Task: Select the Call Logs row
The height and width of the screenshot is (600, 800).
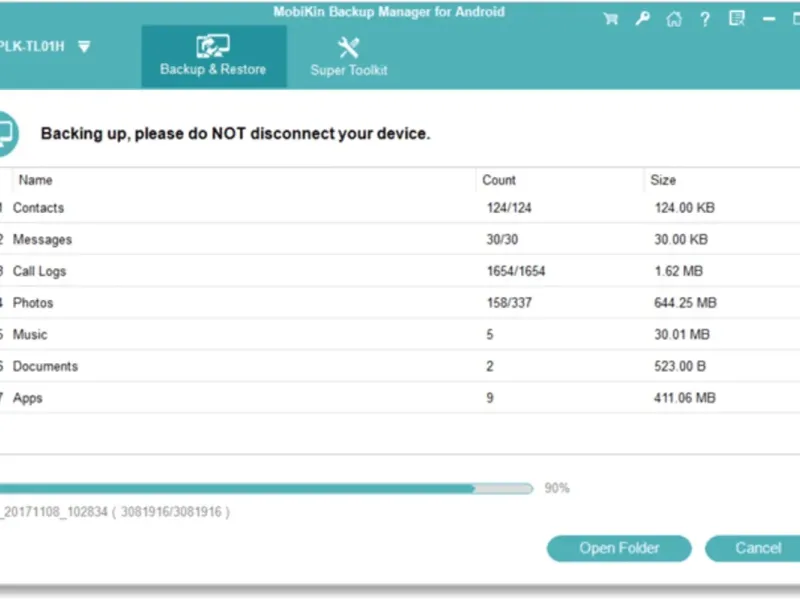Action: coord(400,271)
